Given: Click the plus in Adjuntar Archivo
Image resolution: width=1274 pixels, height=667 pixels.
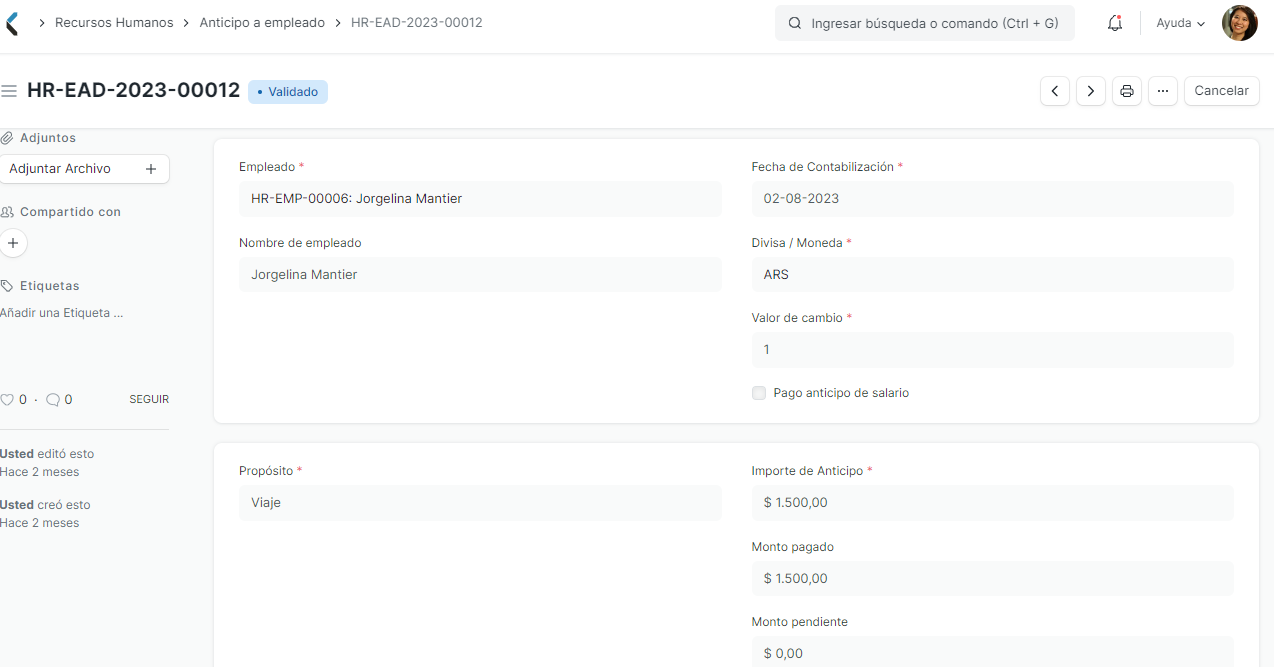Looking at the screenshot, I should click(x=151, y=169).
